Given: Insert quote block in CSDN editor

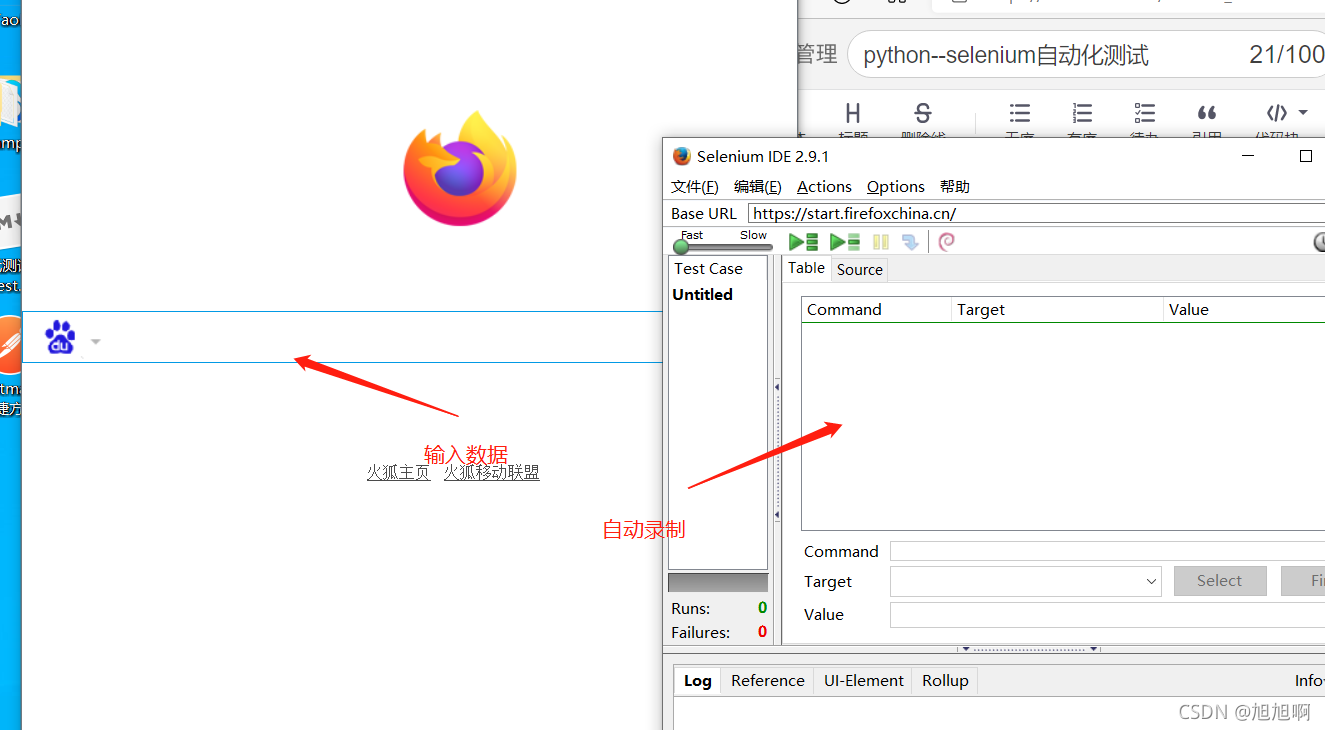Looking at the screenshot, I should coord(1207,113).
